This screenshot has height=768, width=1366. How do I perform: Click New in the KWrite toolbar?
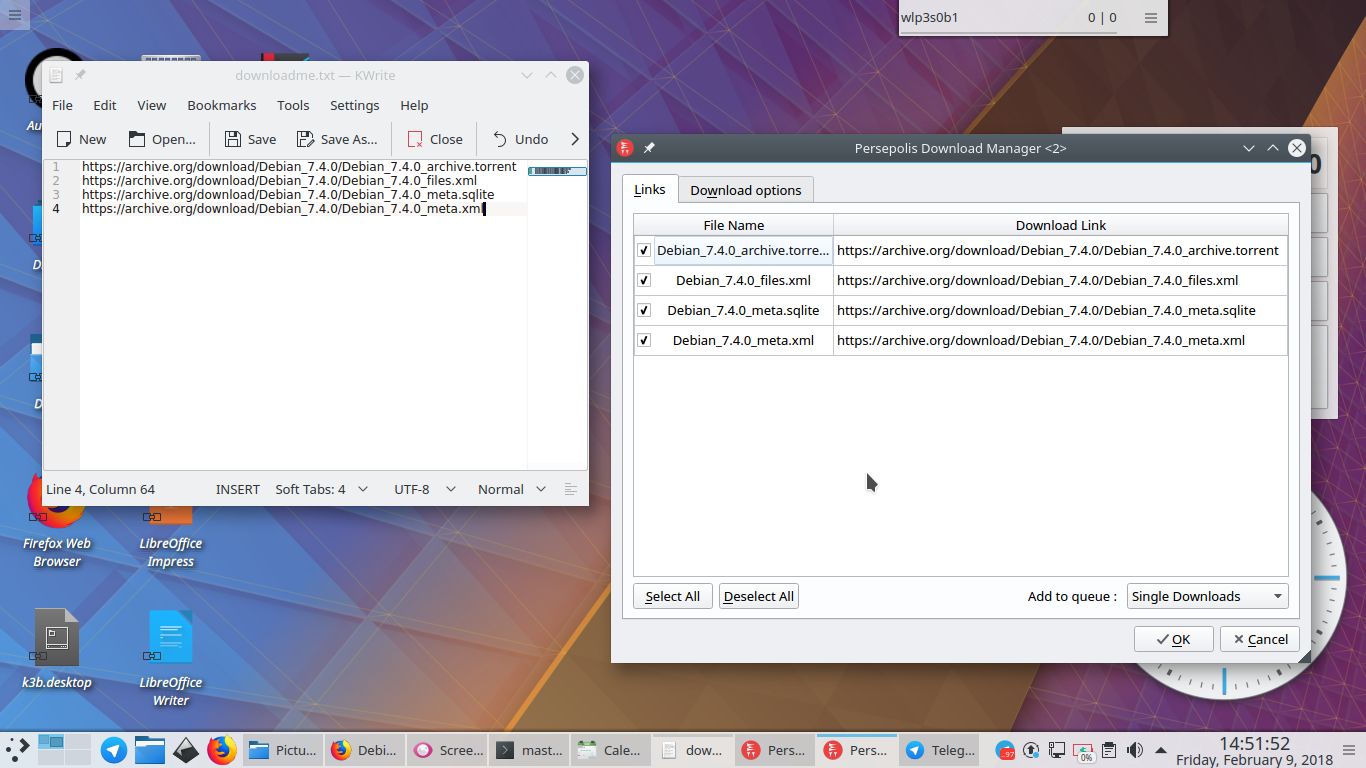click(x=81, y=139)
